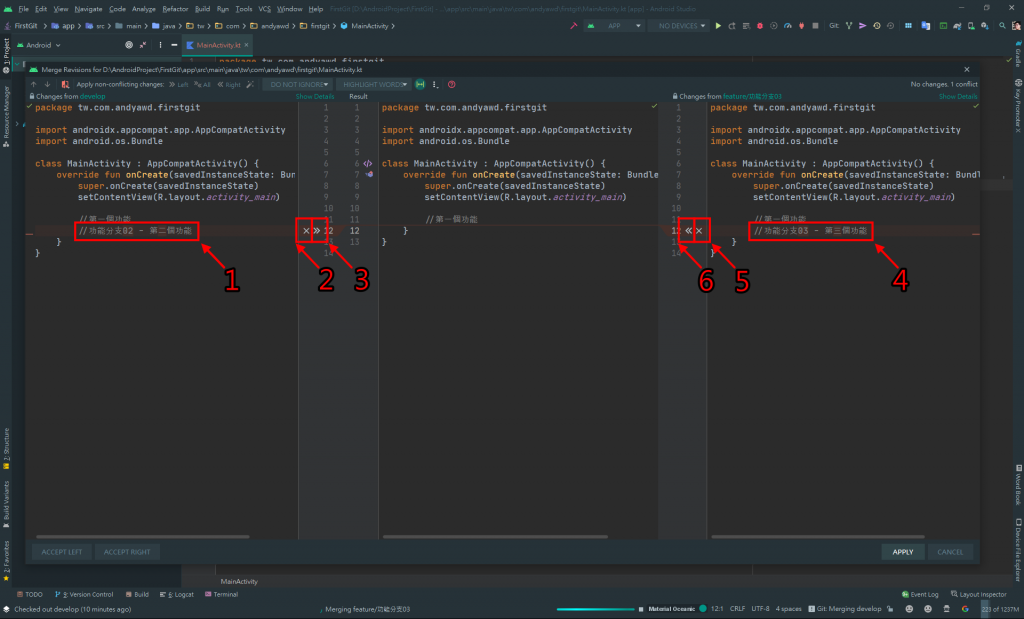
Task: Start debugging with the bug icon
Action: (760, 26)
